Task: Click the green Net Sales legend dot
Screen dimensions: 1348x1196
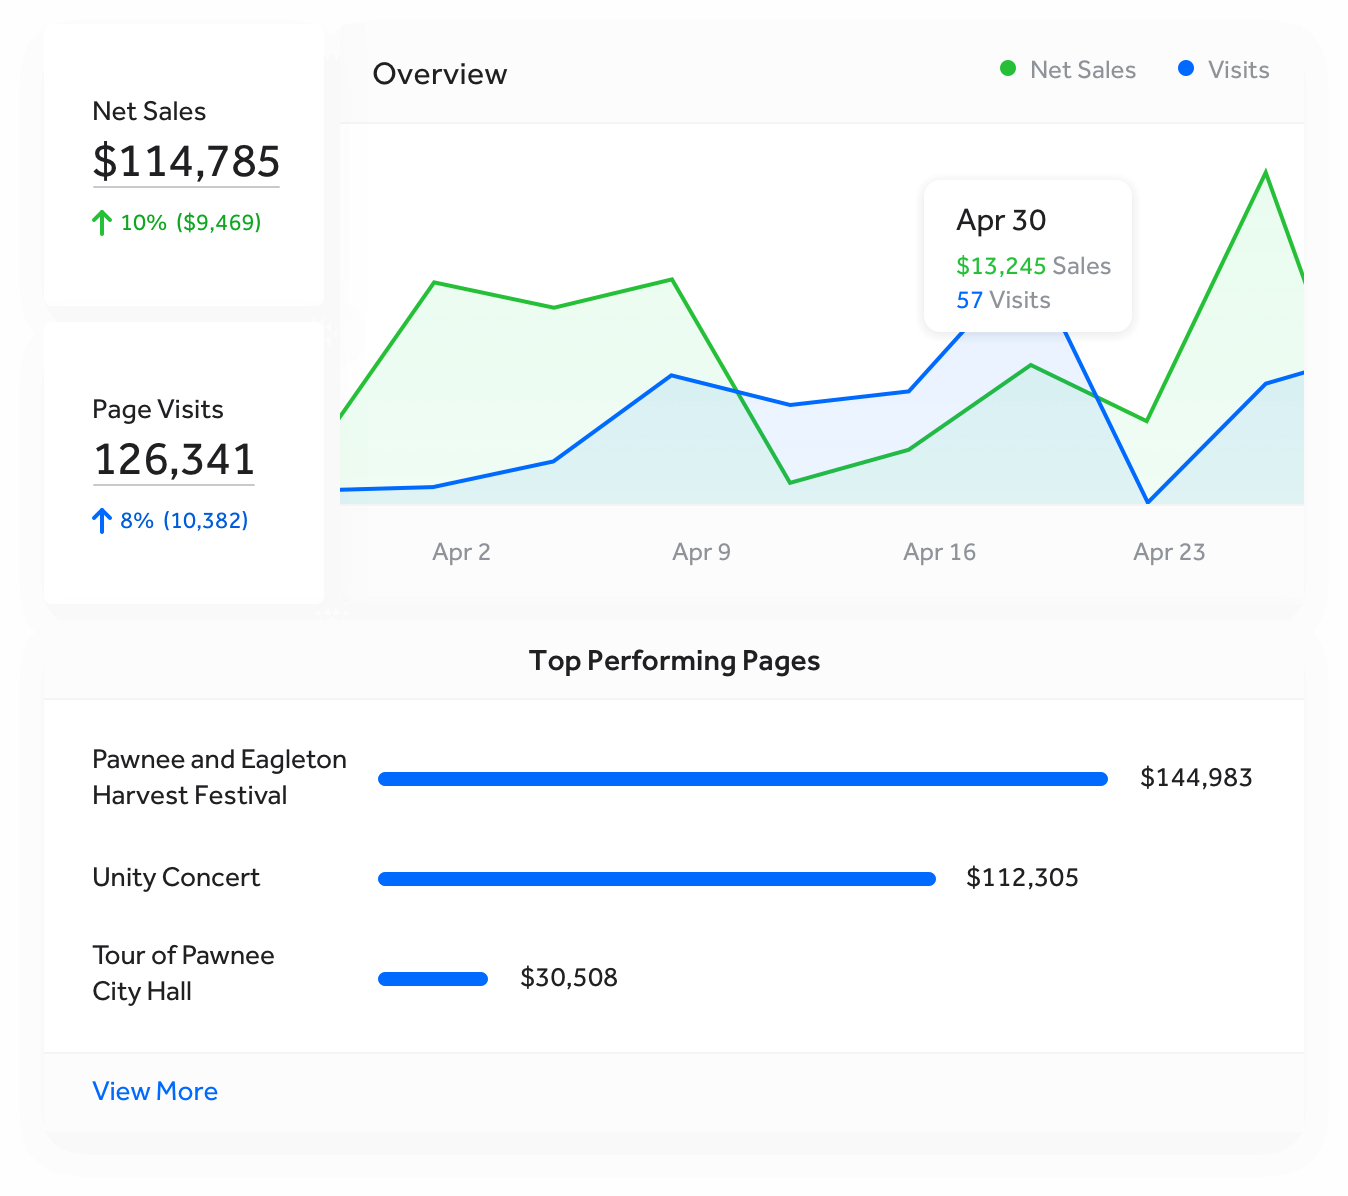Action: pyautogui.click(x=1007, y=68)
